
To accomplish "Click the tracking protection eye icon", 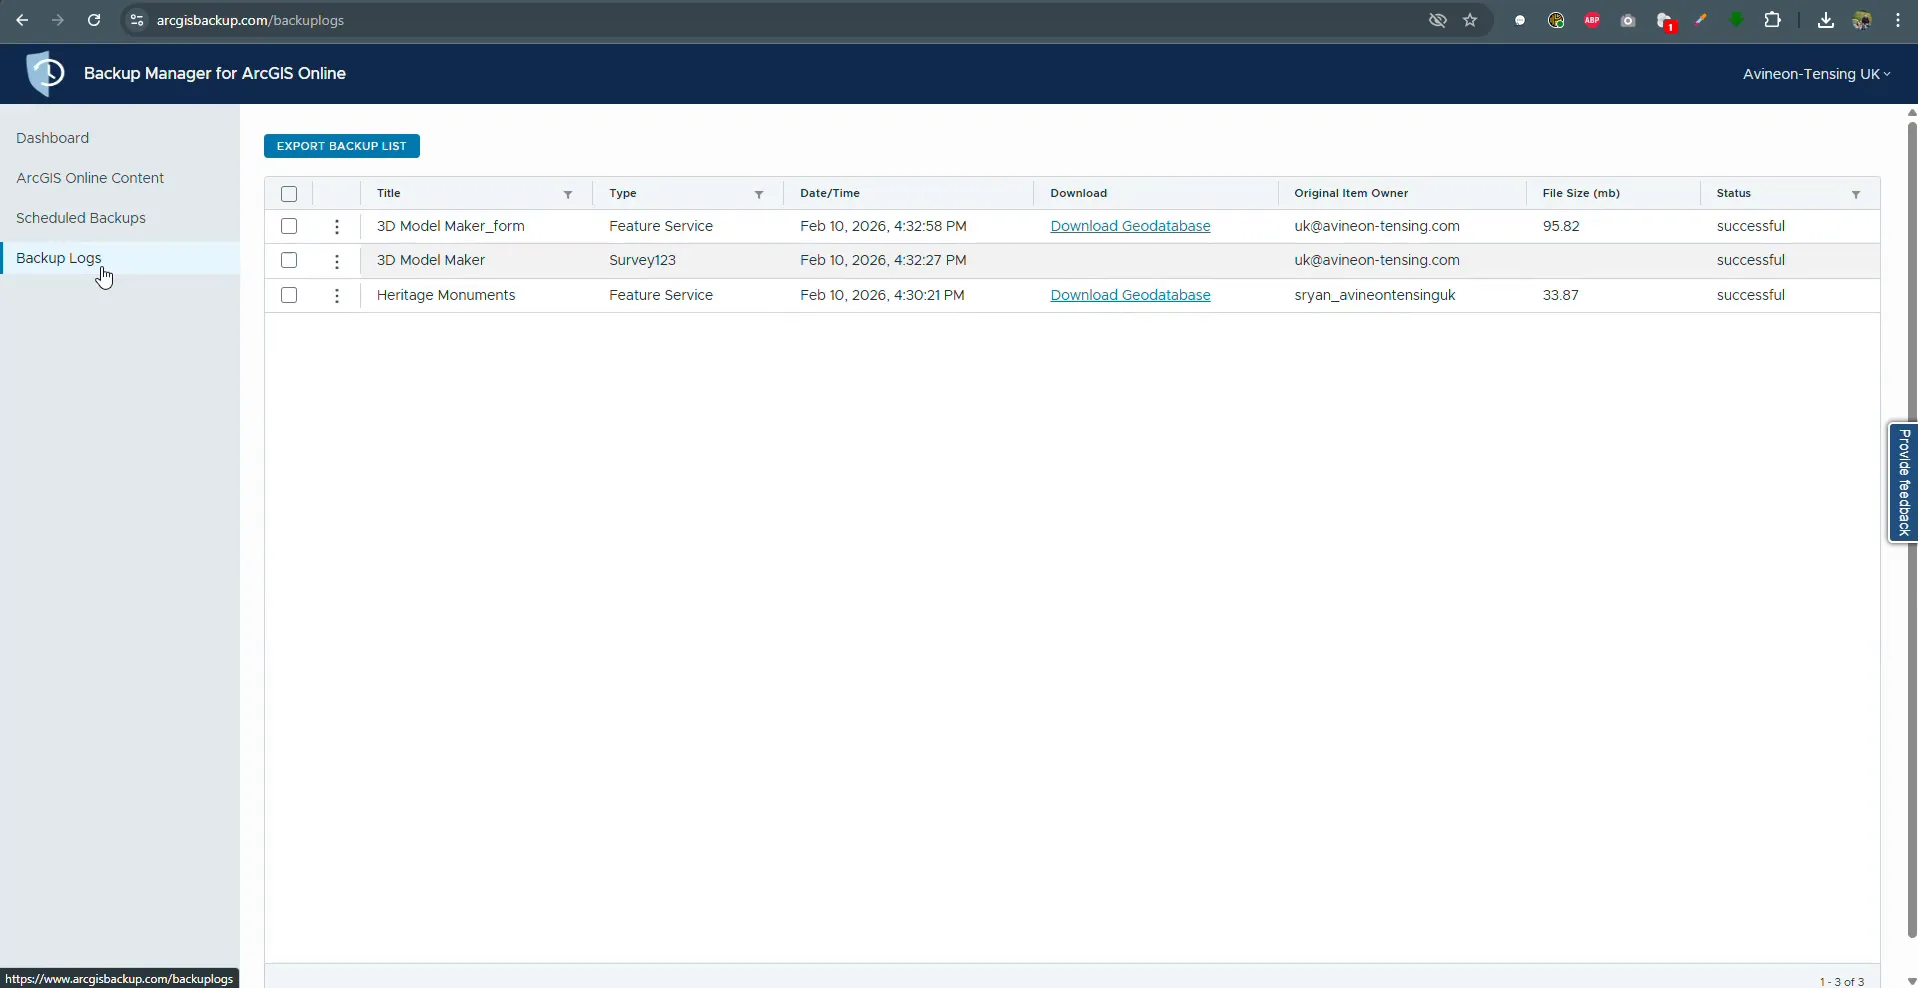I will click(x=1438, y=20).
